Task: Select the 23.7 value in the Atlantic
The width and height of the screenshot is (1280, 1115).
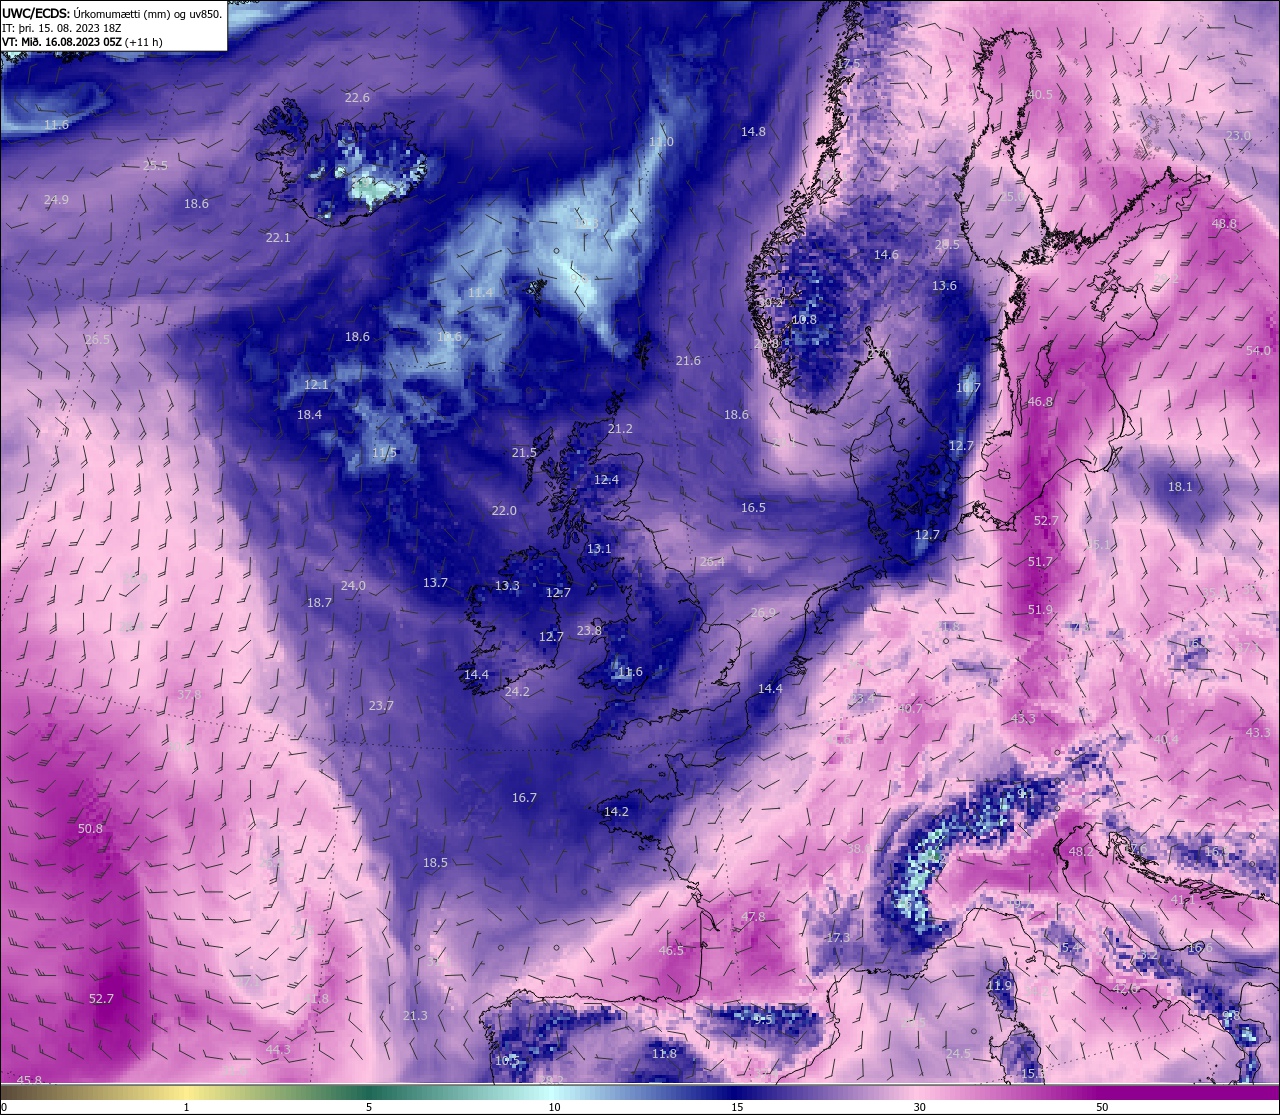Action: pos(381,706)
